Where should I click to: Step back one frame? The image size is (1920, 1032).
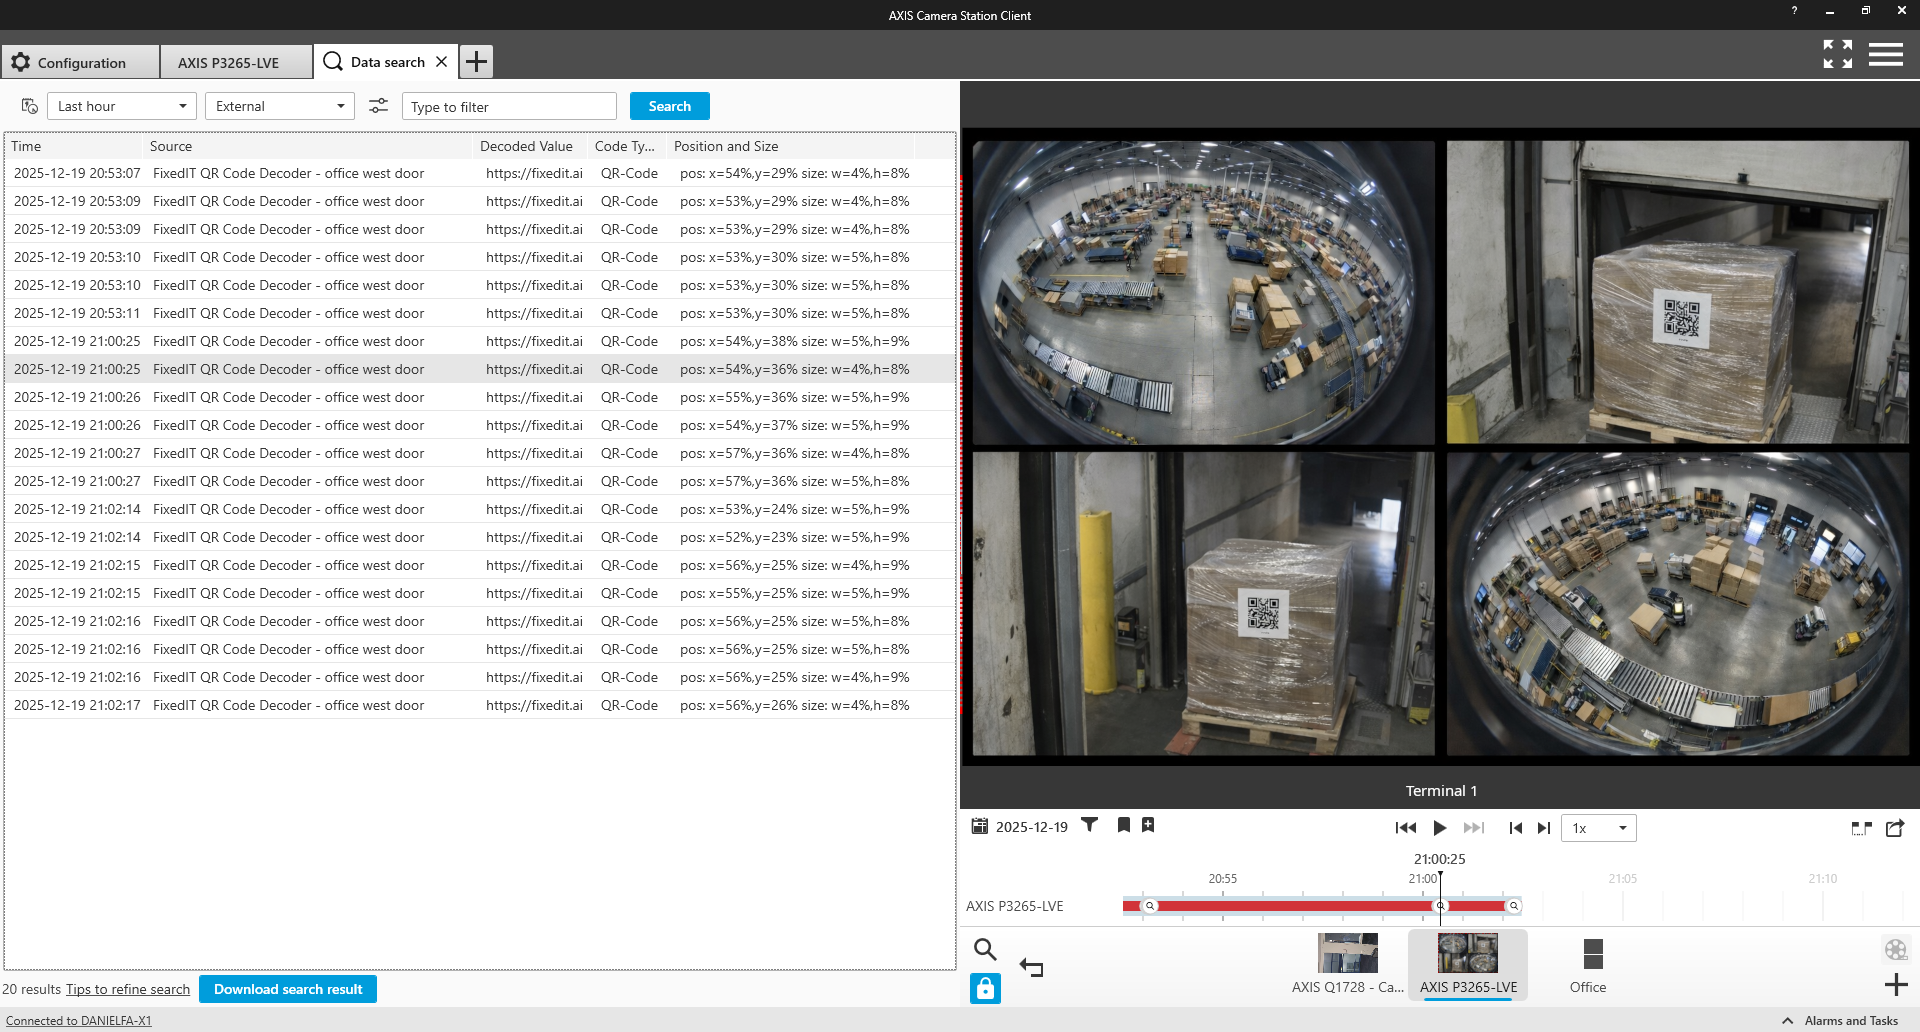coord(1516,828)
